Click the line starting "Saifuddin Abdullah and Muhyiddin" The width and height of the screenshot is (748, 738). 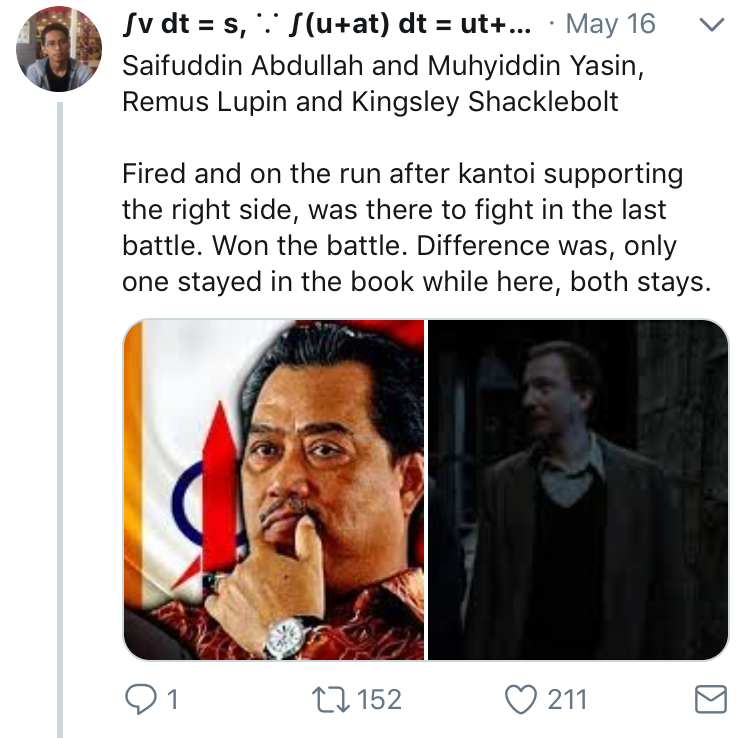click(342, 67)
